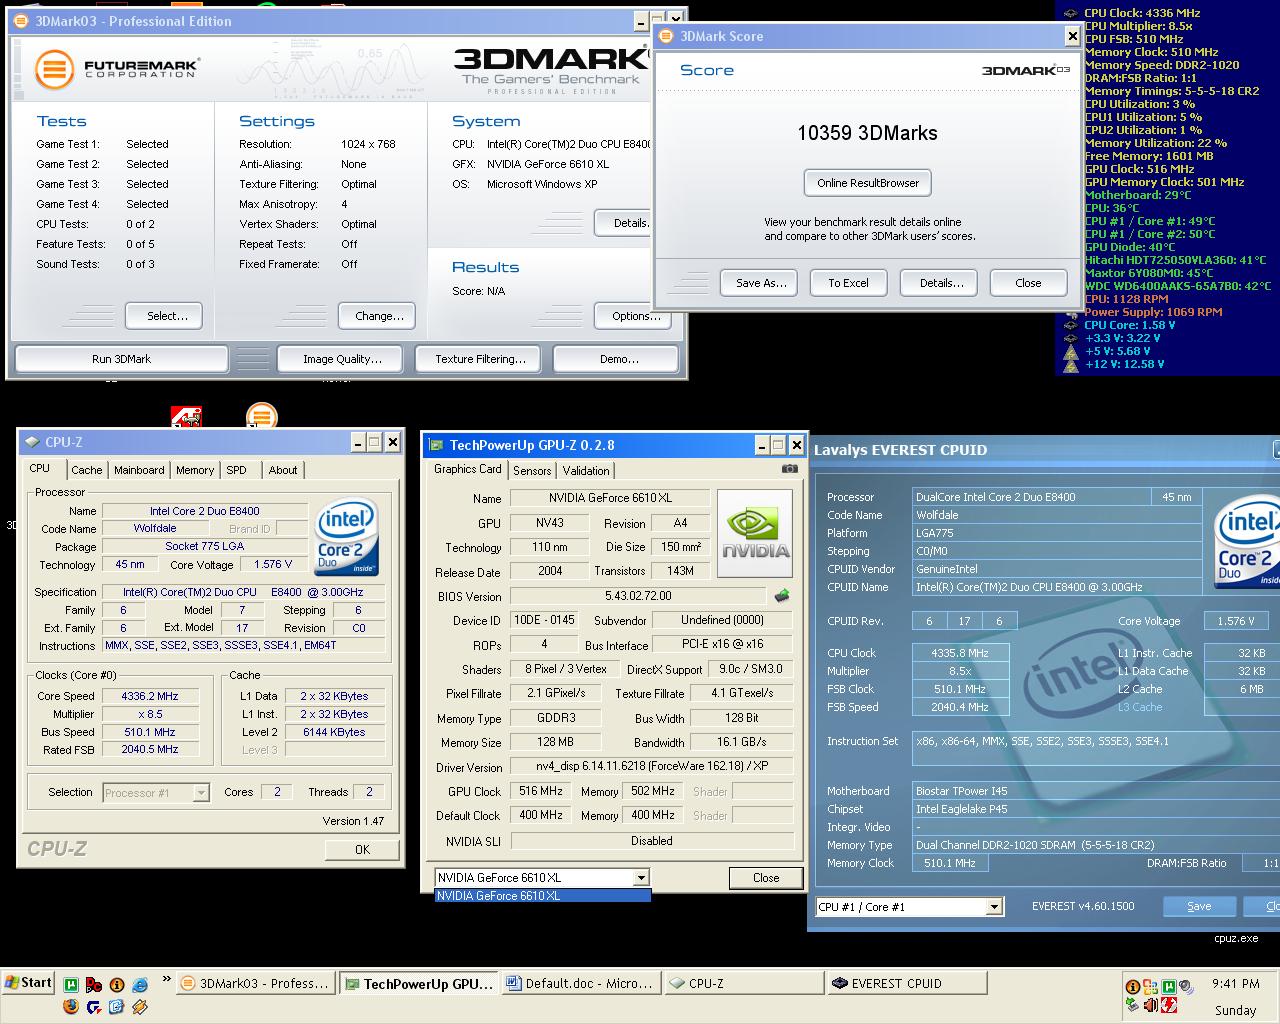This screenshot has height=1024, width=1280.
Task: Click the orange 3DMark desktop shortcut icon
Action: click(261, 415)
